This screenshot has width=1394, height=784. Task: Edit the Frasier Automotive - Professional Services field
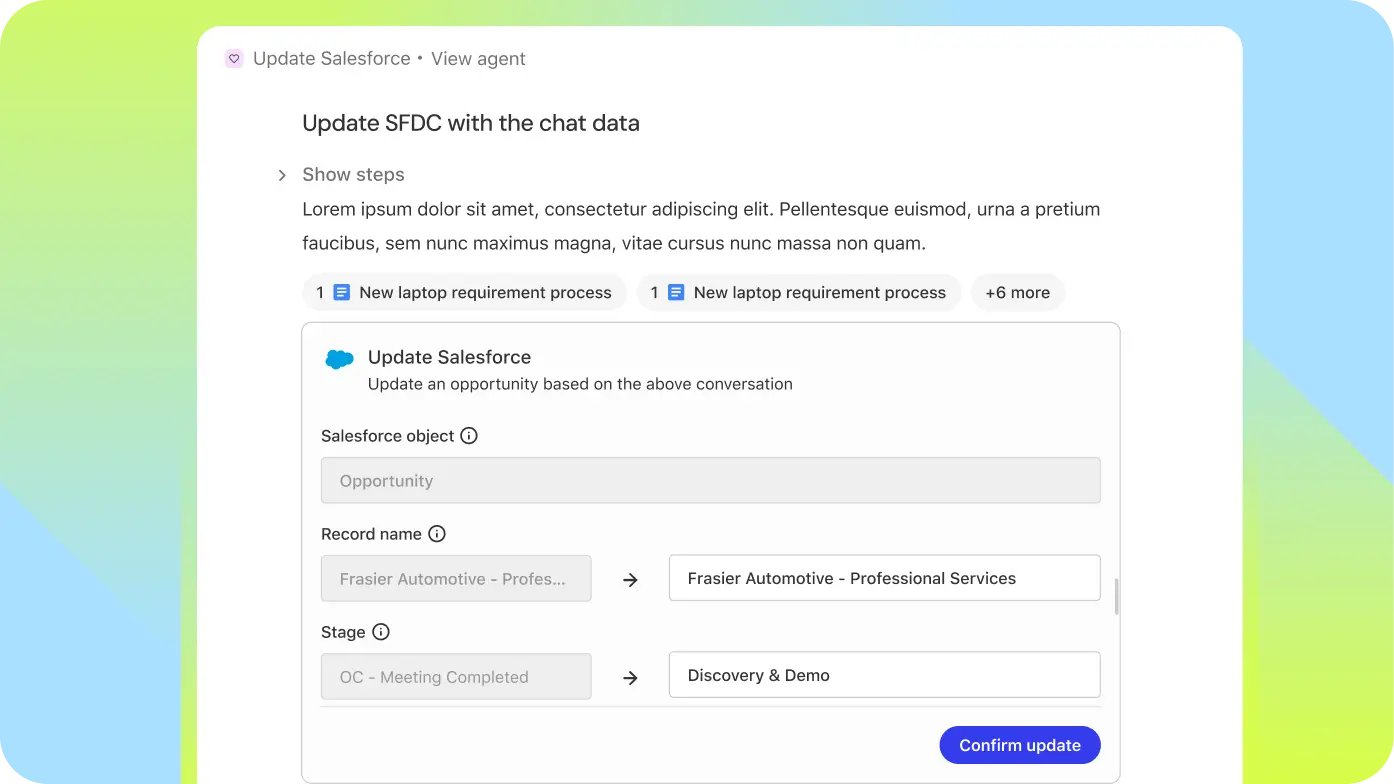[x=885, y=578]
